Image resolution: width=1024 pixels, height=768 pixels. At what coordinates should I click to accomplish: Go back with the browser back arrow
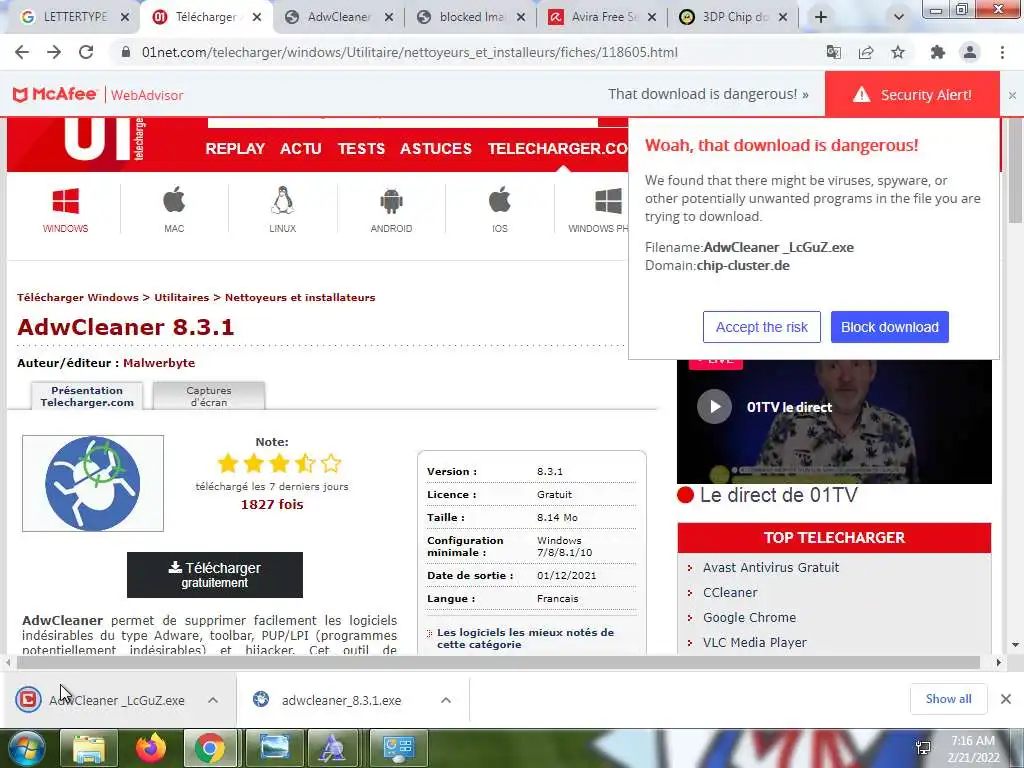(x=22, y=52)
